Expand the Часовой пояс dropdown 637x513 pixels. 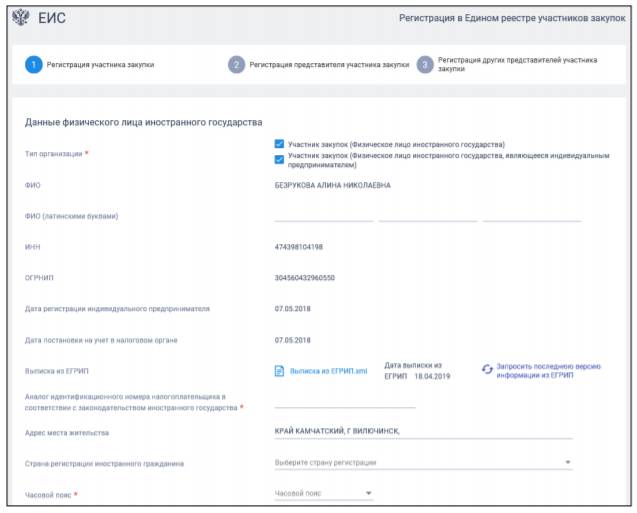click(322, 493)
